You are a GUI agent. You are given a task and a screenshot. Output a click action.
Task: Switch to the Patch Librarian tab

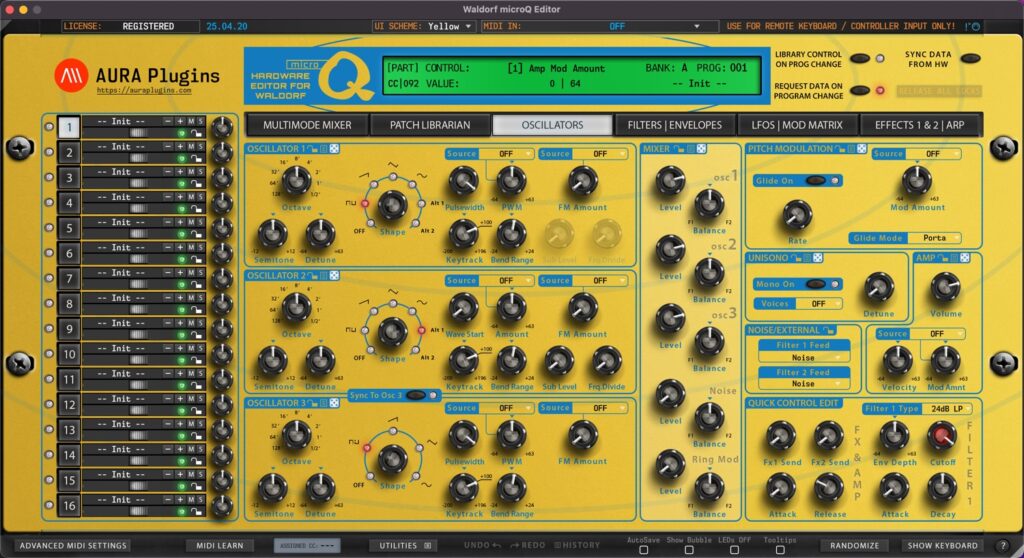pyautogui.click(x=430, y=125)
